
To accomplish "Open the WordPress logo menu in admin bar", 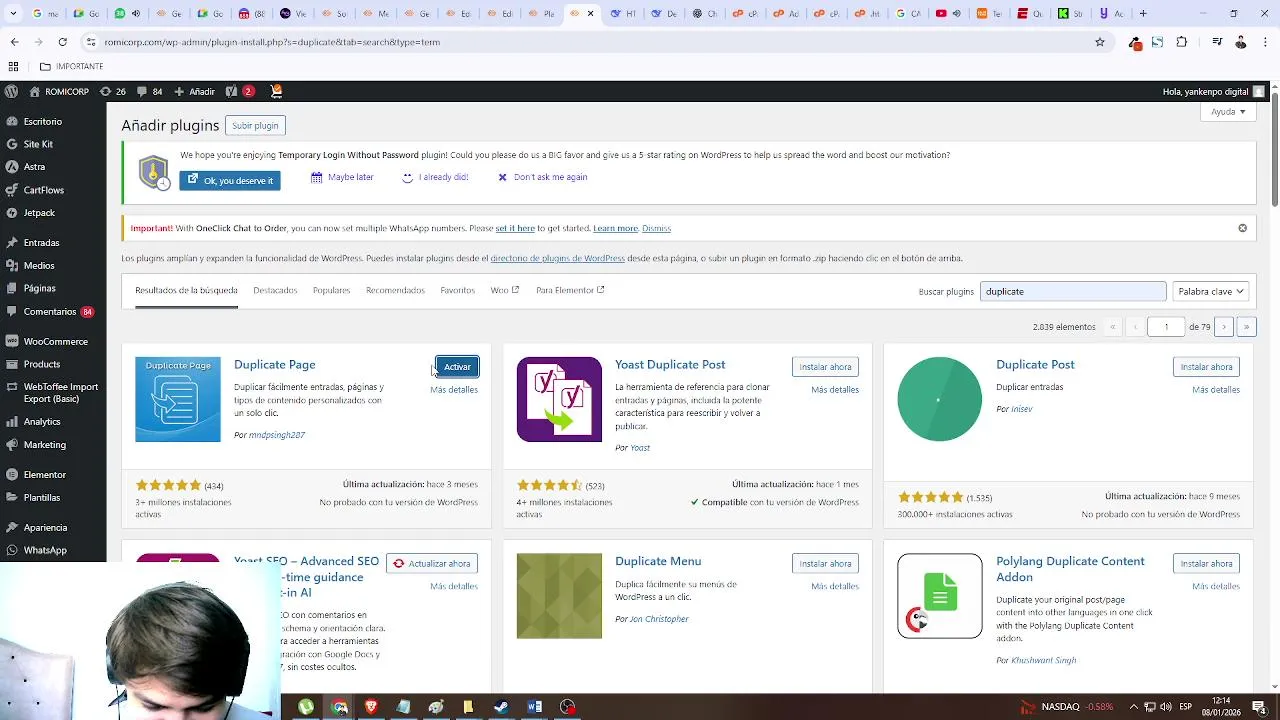I will [x=11, y=91].
